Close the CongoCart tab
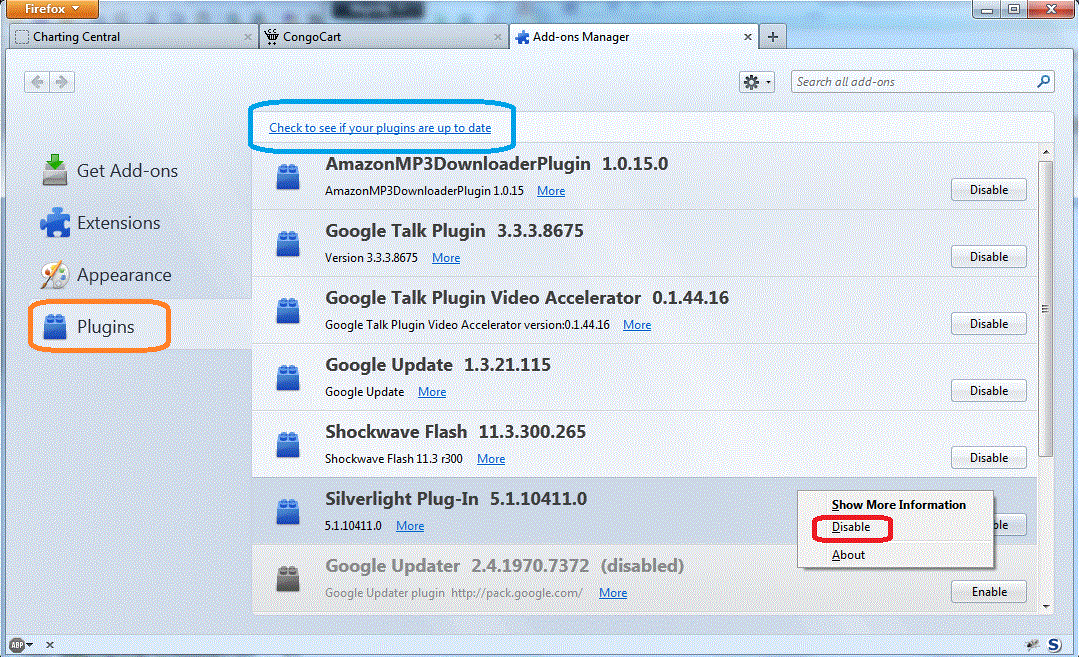The height and width of the screenshot is (657, 1079). 498,37
